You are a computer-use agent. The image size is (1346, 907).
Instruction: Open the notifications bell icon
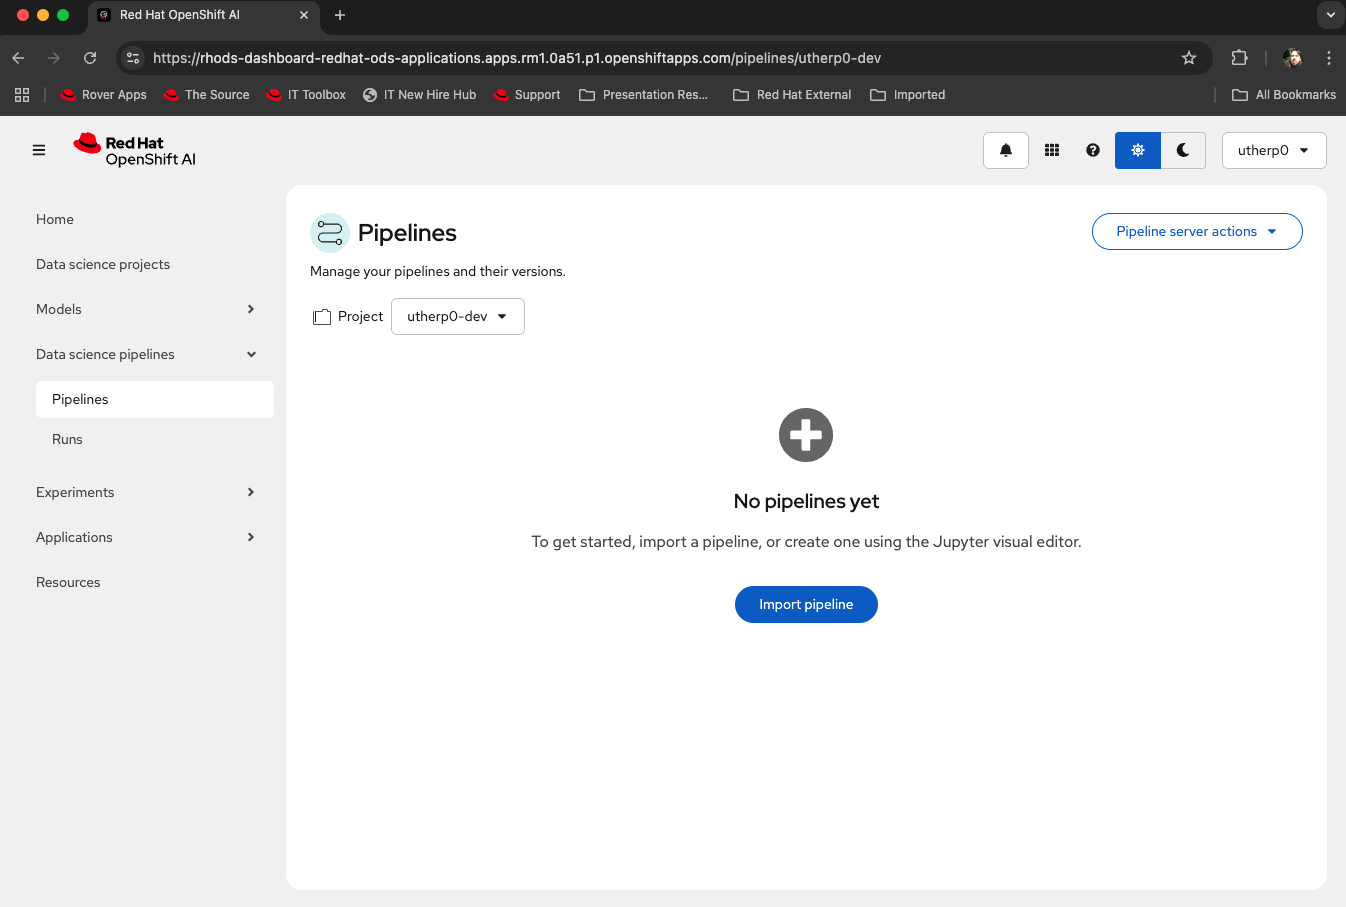pyautogui.click(x=1006, y=150)
